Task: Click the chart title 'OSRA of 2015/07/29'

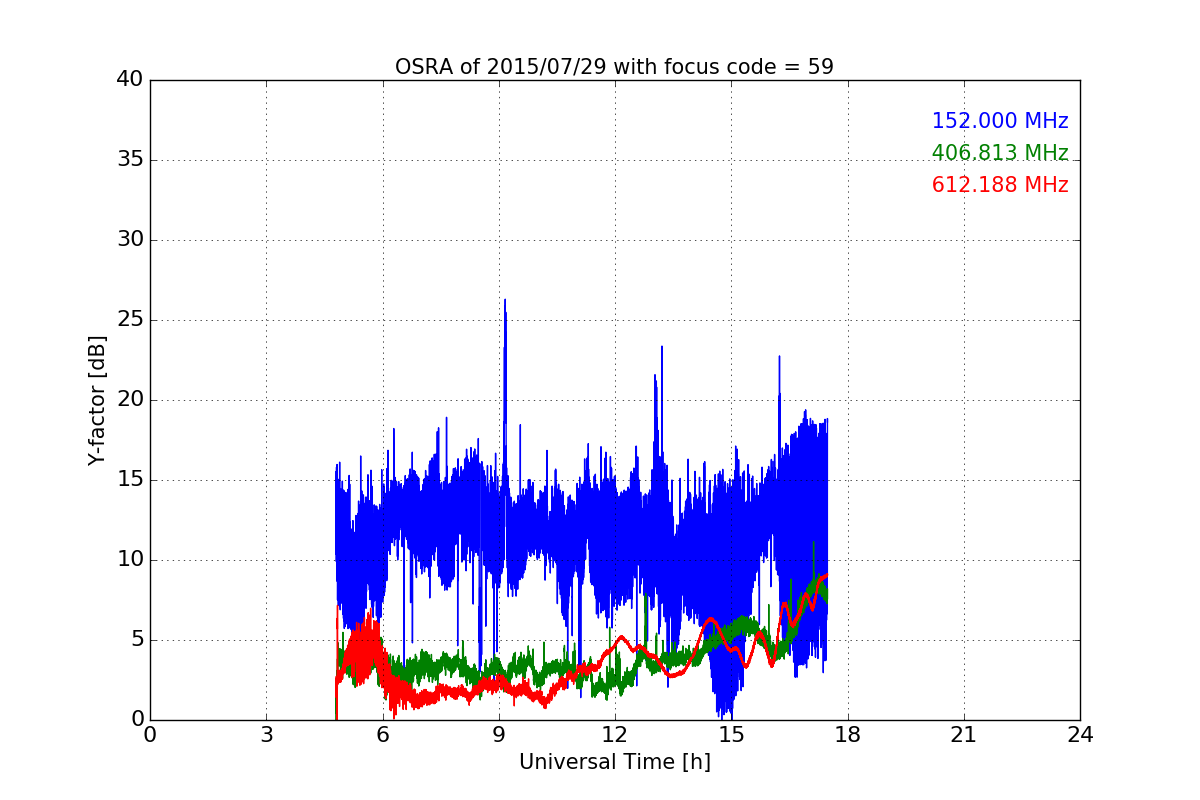Action: click(x=614, y=67)
